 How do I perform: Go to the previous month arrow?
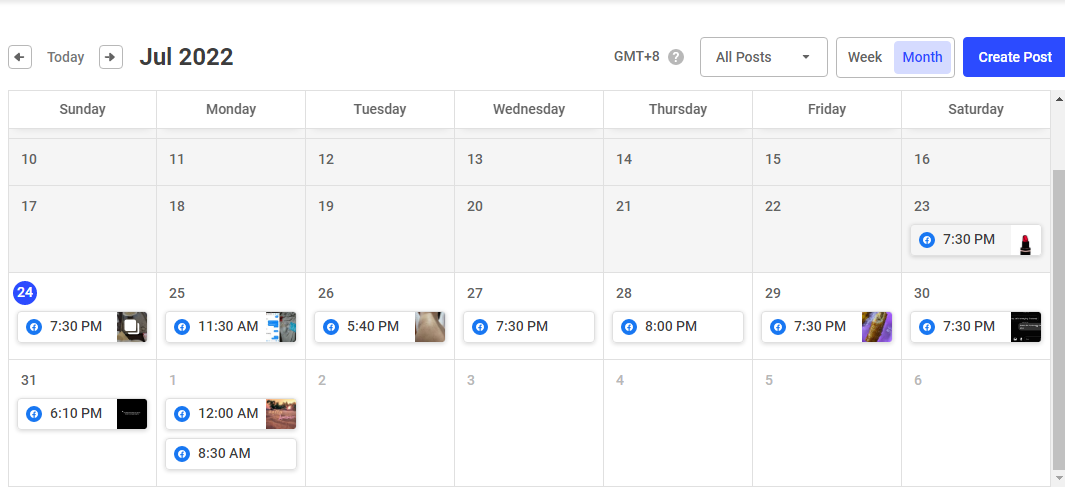click(x=20, y=57)
